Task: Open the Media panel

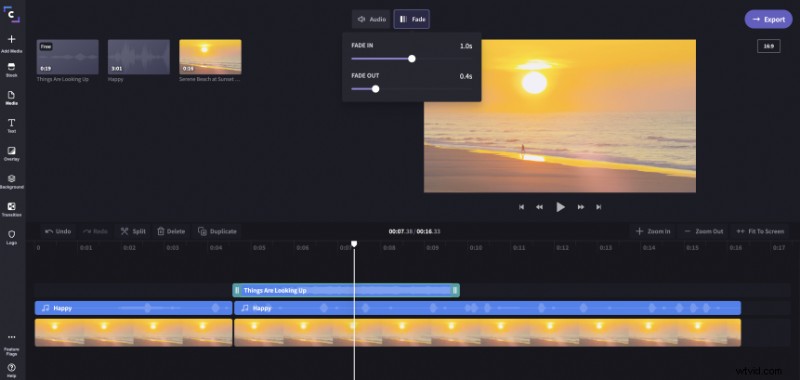Action: tap(12, 98)
